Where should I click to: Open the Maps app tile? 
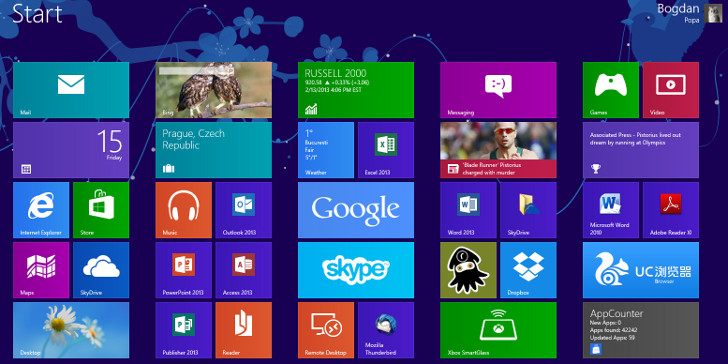pos(41,270)
